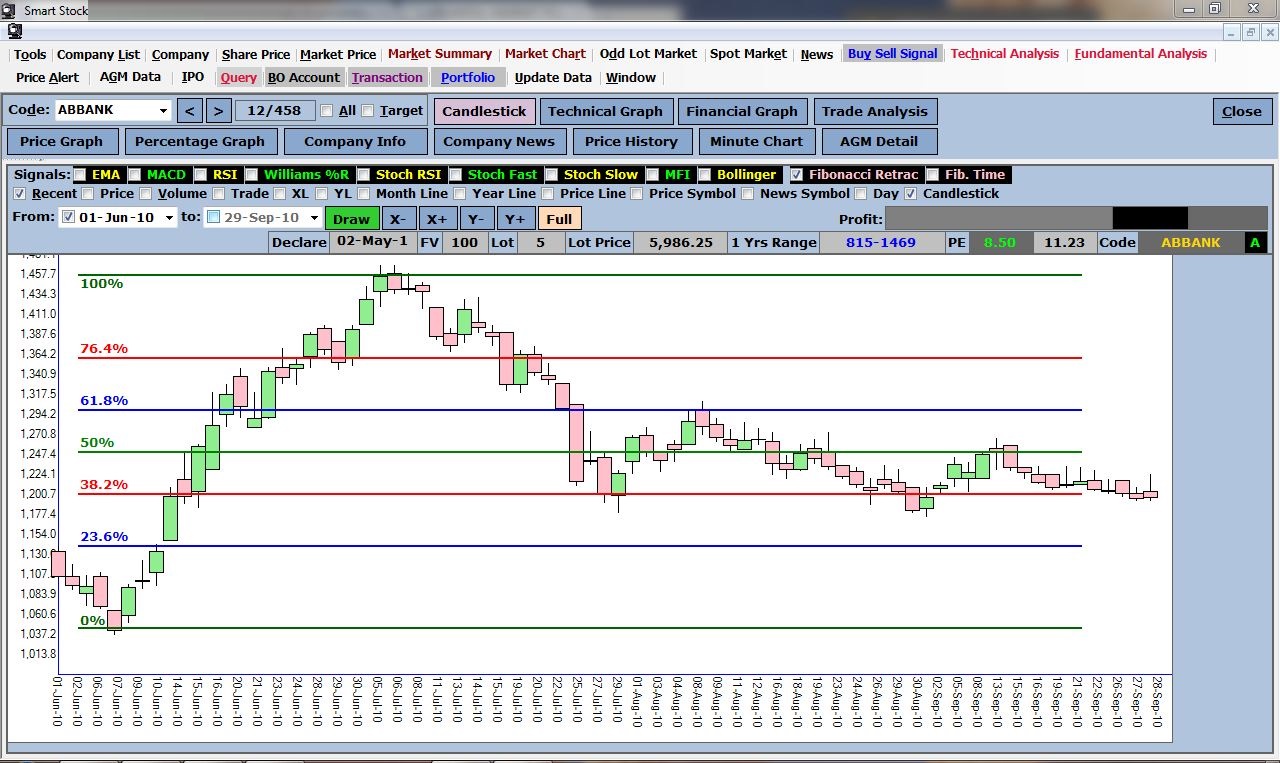
Task: Enable the Bollinger checkbox
Action: coord(706,175)
